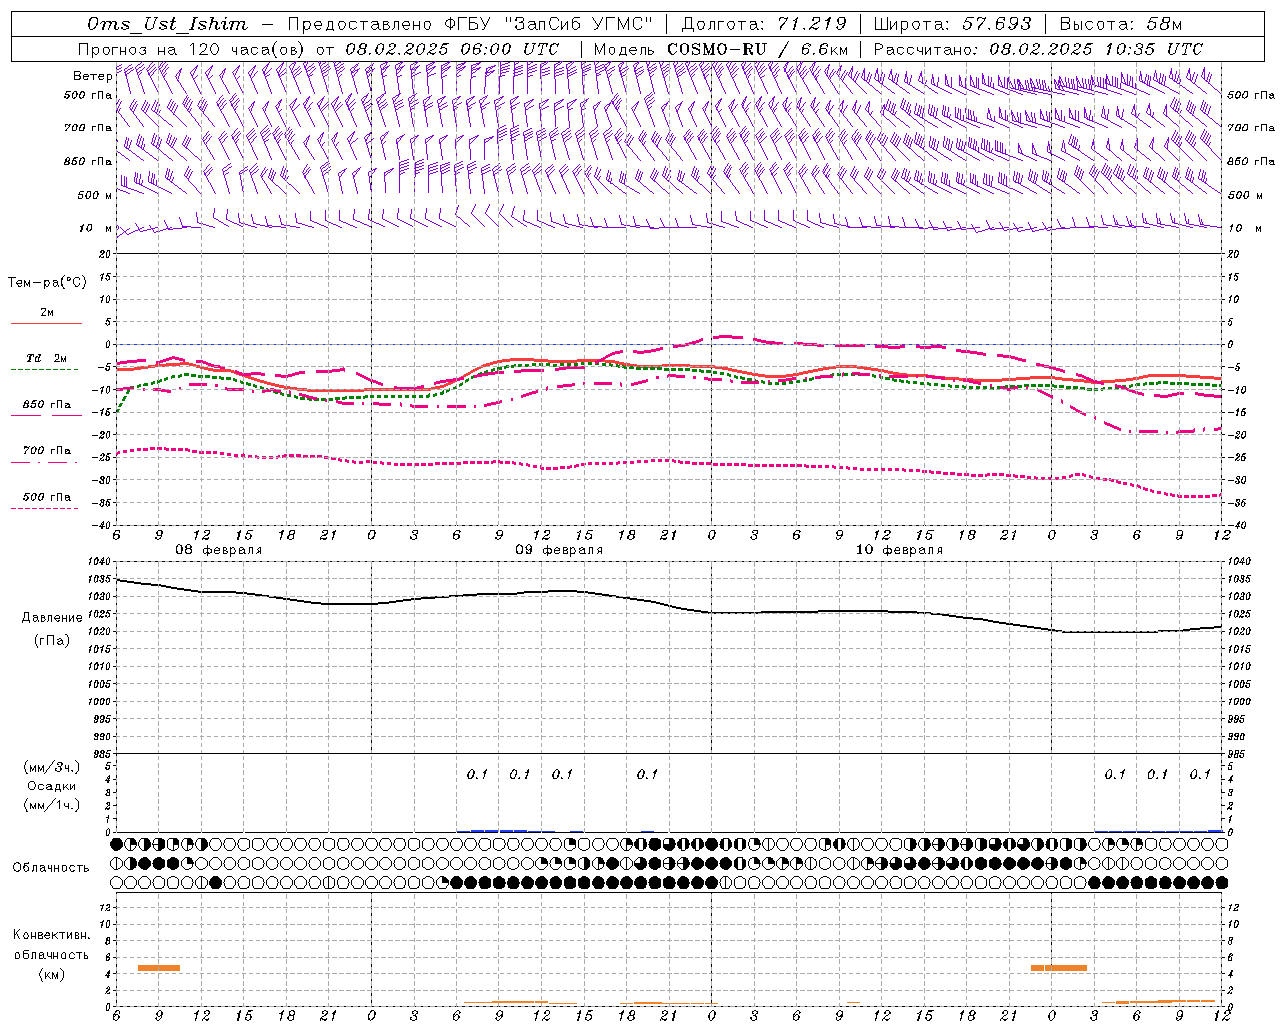The image size is (1280, 1024).
Task: Click the red line sample under 2м legend
Action: [46, 323]
